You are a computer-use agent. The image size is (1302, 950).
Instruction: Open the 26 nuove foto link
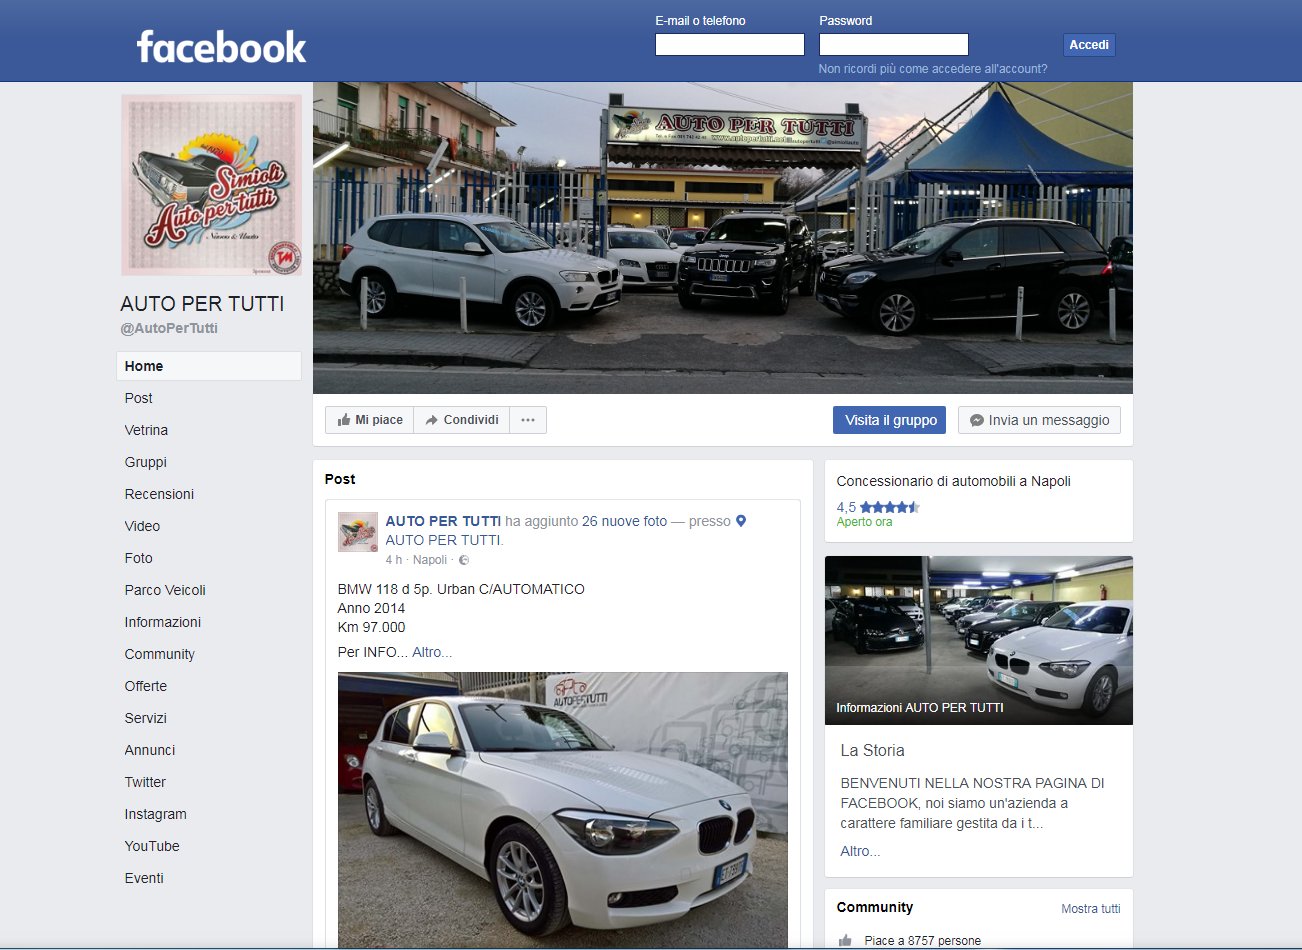[x=624, y=521]
